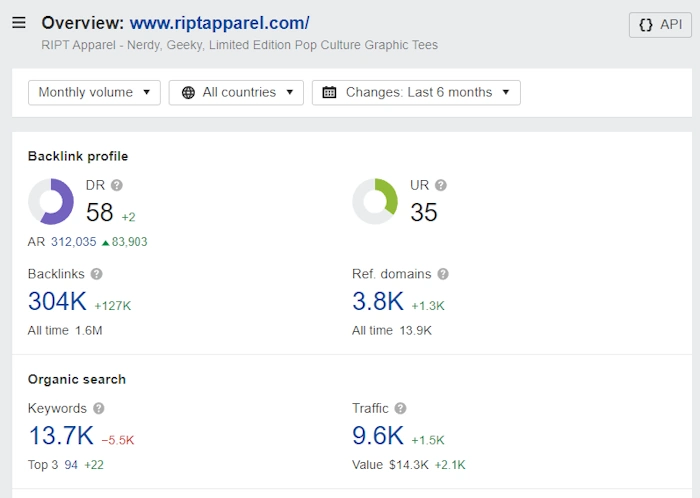Click the Keywords help question icon
Viewport: 700px width, 498px height.
click(x=99, y=408)
